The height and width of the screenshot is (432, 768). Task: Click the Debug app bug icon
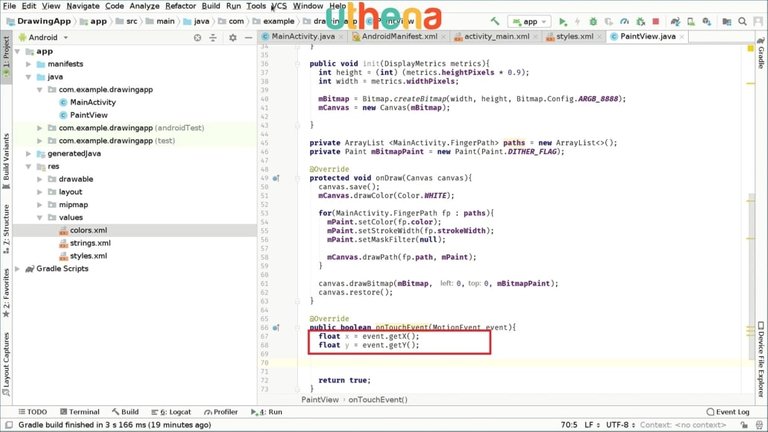click(x=595, y=21)
